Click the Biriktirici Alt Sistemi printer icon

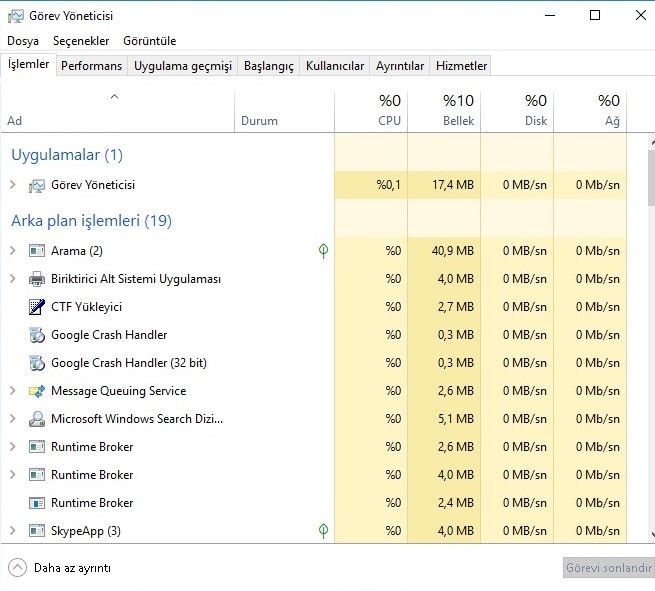click(37, 279)
